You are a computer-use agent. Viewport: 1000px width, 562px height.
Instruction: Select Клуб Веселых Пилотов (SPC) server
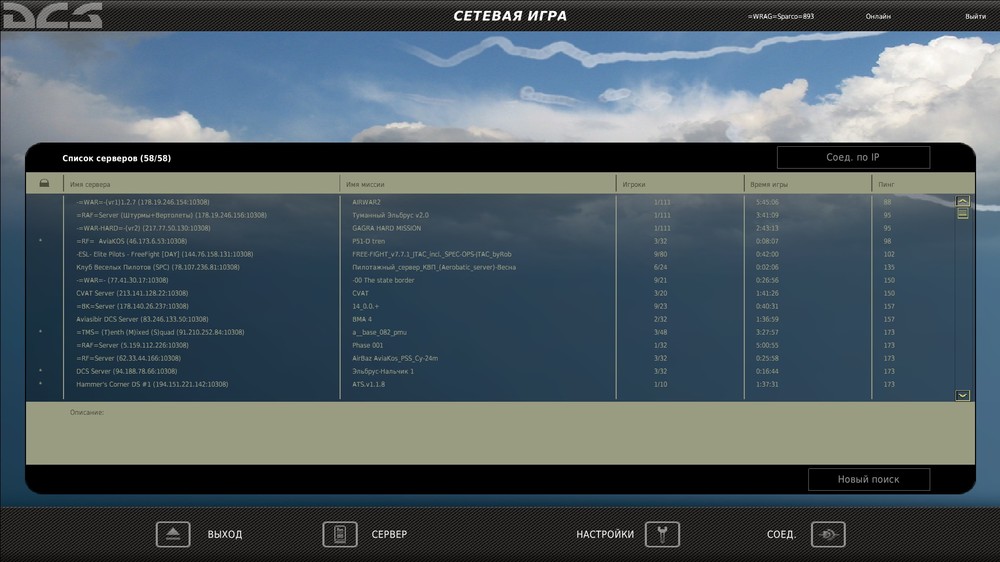coord(490,267)
